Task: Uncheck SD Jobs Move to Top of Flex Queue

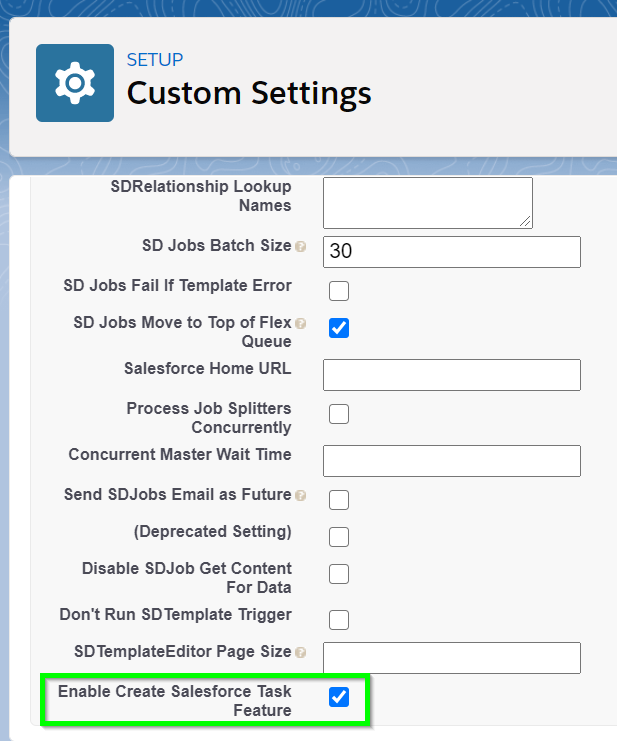Action: coord(339,327)
